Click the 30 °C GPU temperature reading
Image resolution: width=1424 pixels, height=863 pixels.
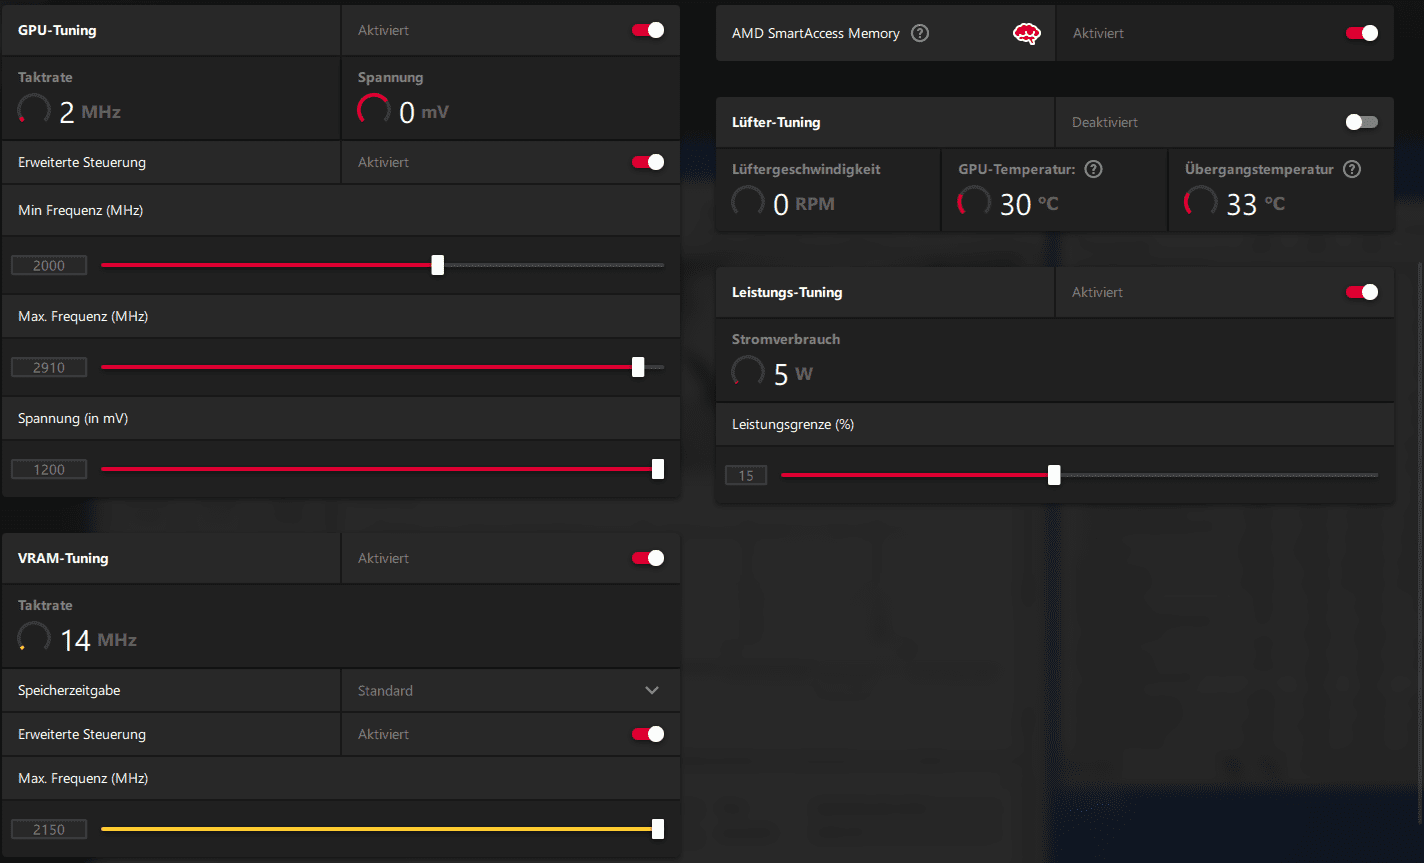tap(1029, 204)
